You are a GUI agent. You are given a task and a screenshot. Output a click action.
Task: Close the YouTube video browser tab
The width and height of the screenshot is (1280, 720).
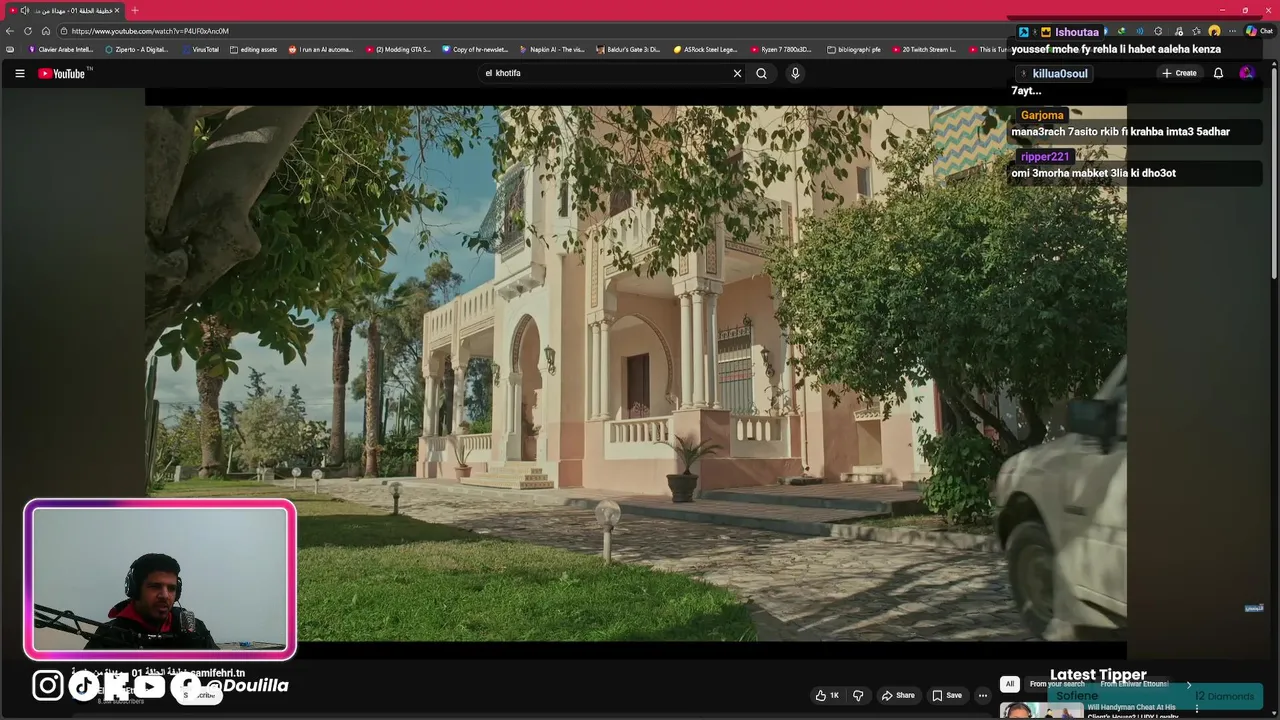[117, 10]
